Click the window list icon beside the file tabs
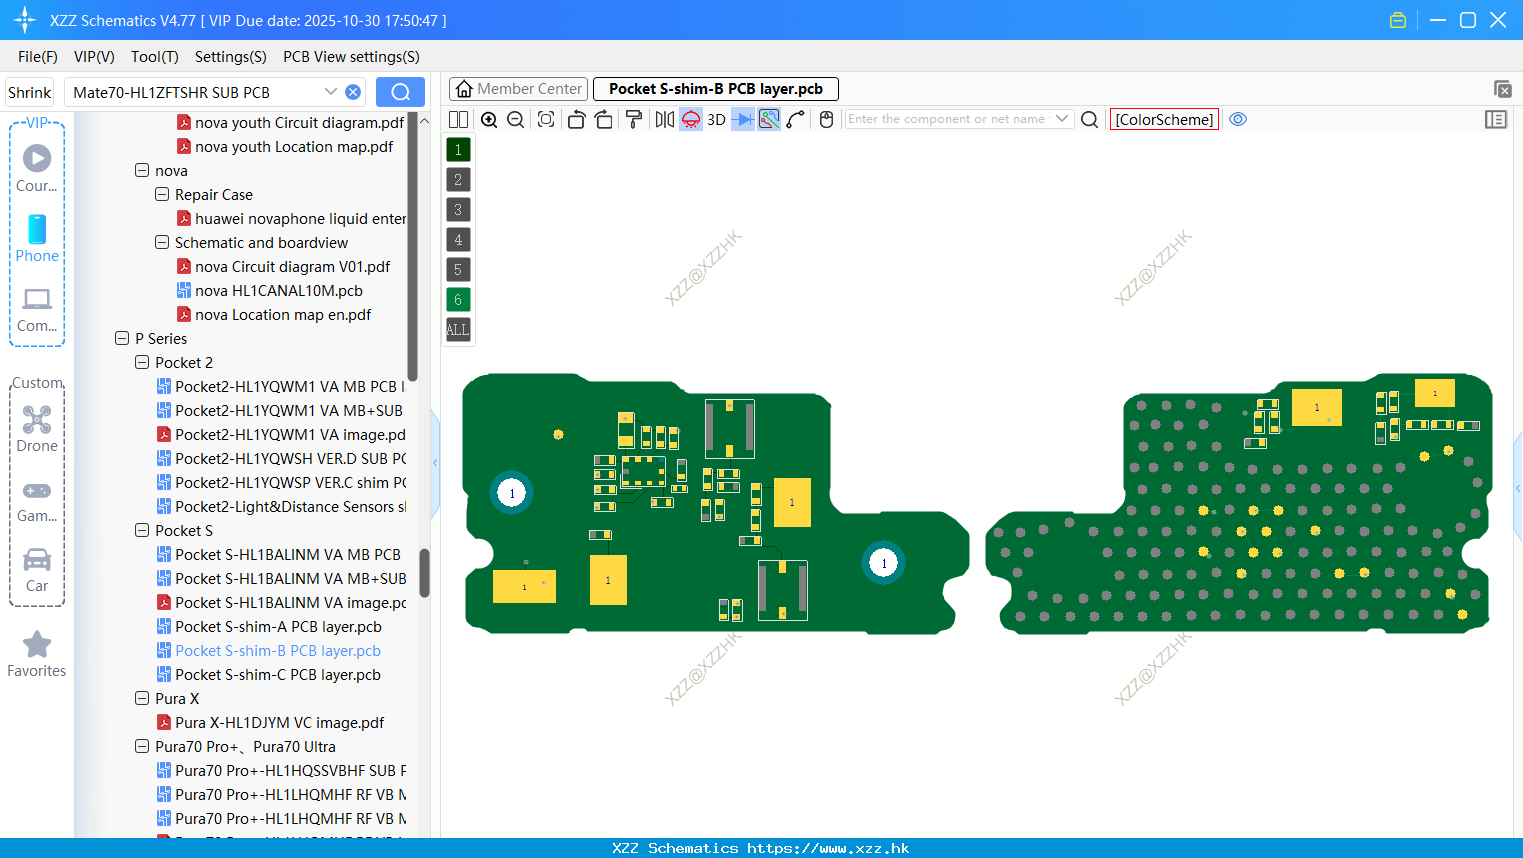1523x858 pixels. click(x=1502, y=89)
